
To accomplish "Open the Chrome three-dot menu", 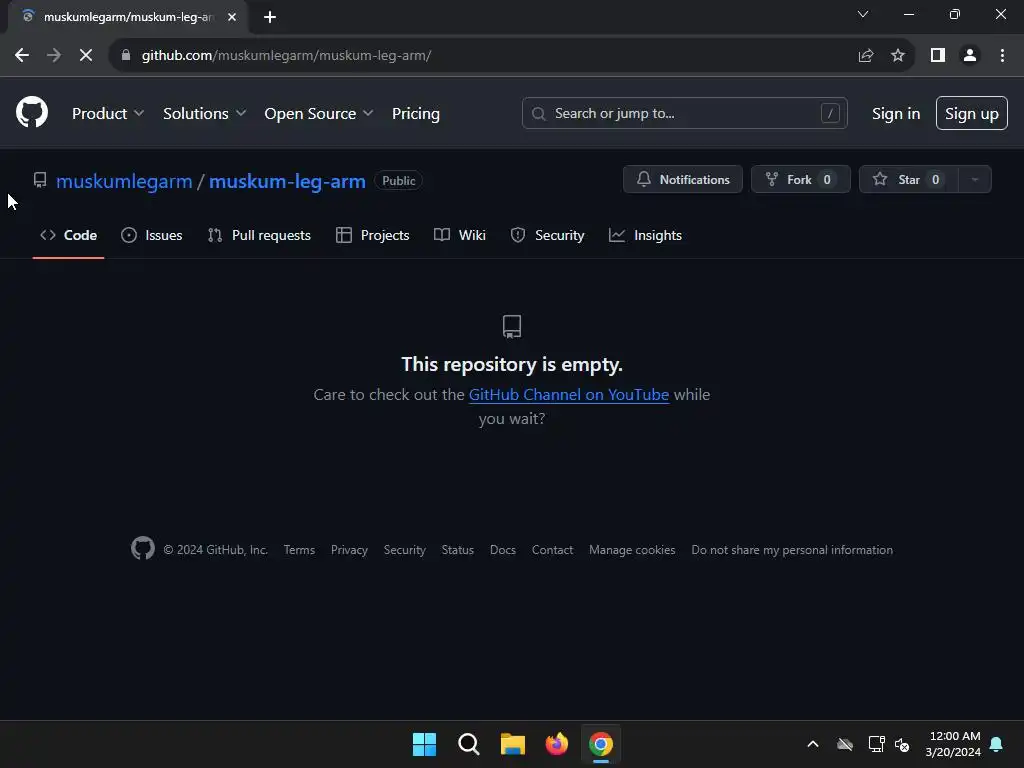I will click(1002, 56).
